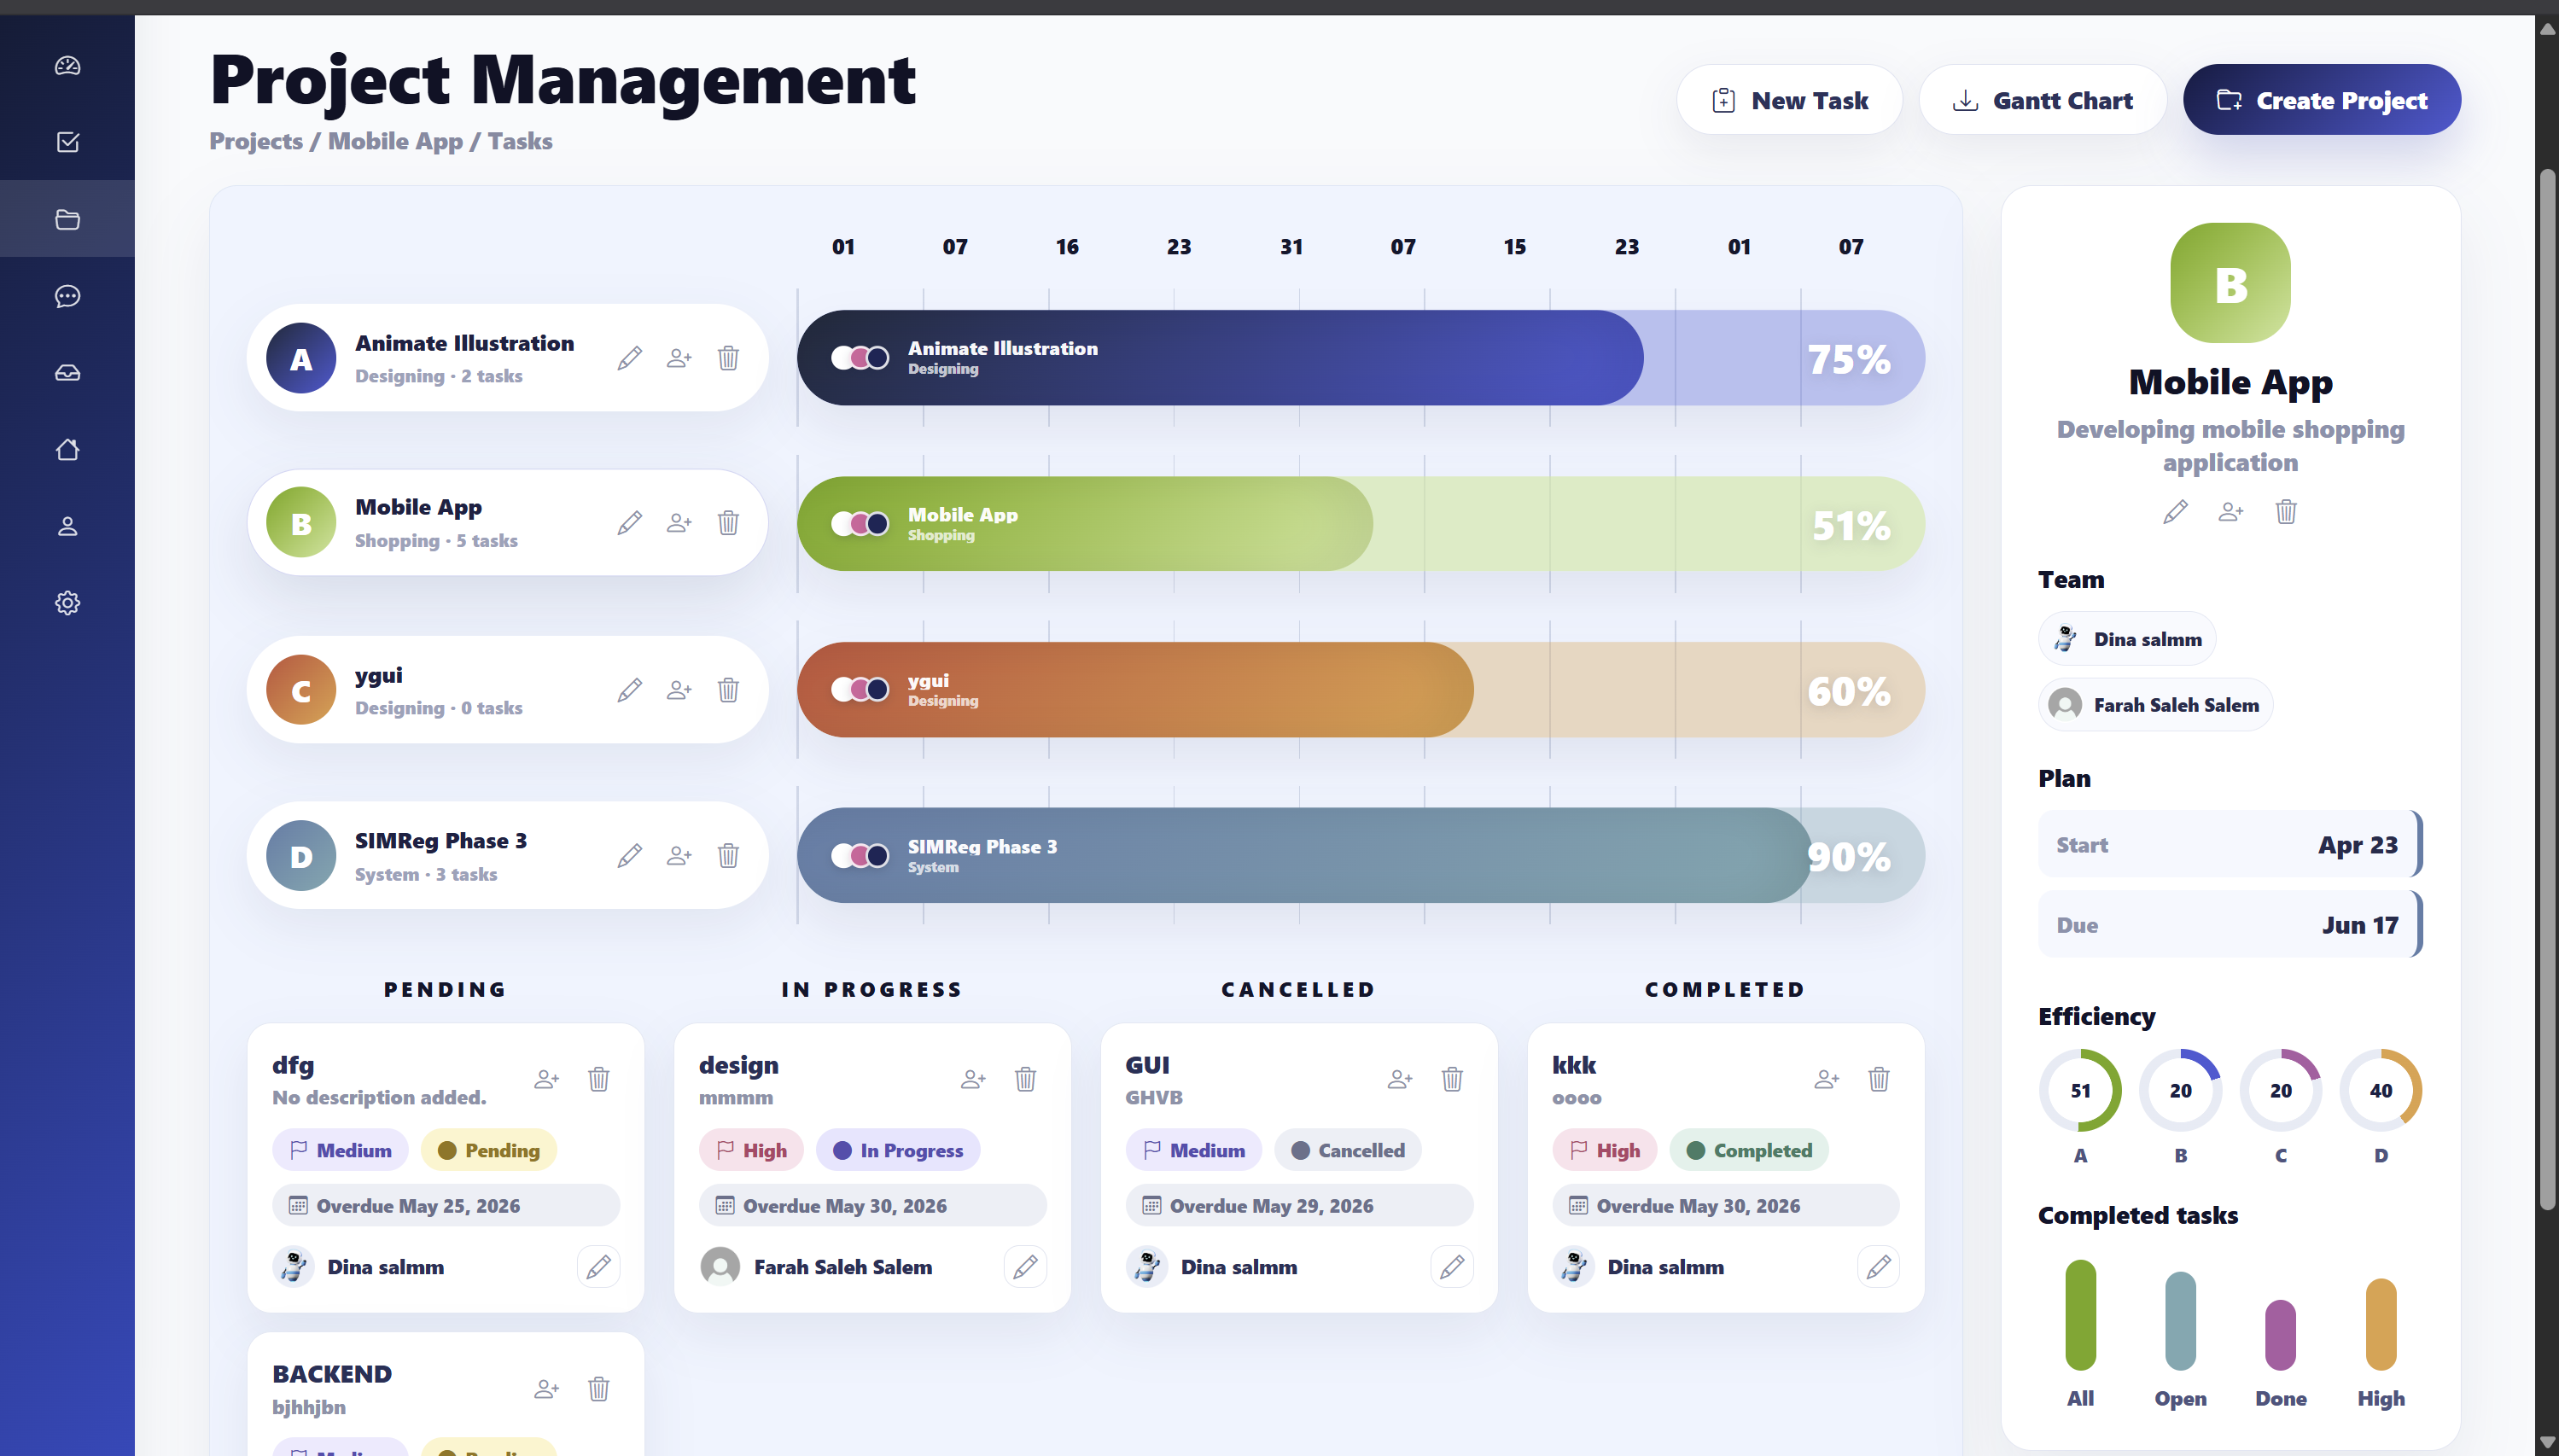This screenshot has height=1456, width=2559.
Task: Edit the Mobile App project row
Action: pos(629,523)
